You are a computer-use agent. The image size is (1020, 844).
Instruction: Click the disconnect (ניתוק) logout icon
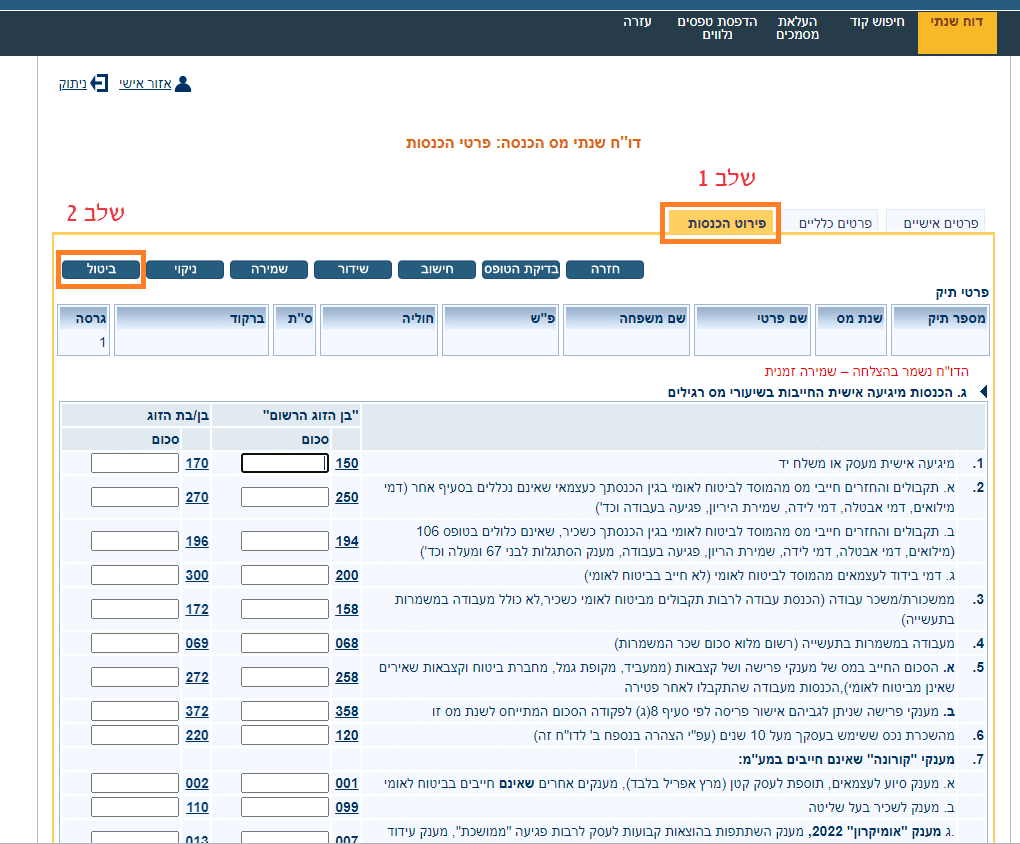point(99,84)
